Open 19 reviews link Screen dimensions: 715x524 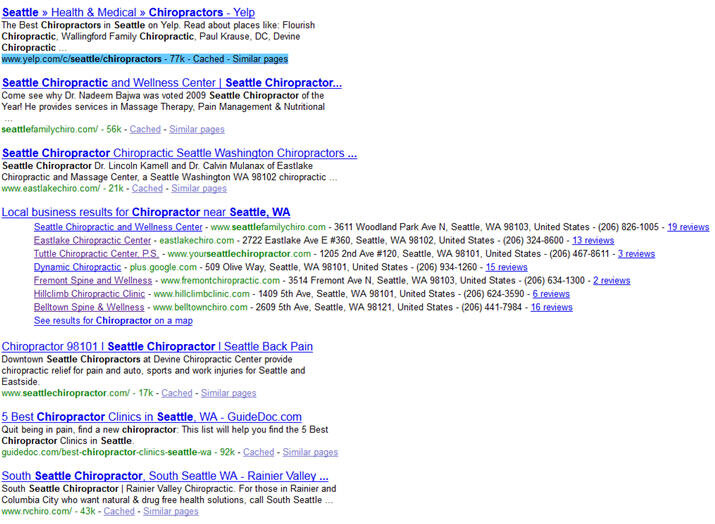coord(688,227)
